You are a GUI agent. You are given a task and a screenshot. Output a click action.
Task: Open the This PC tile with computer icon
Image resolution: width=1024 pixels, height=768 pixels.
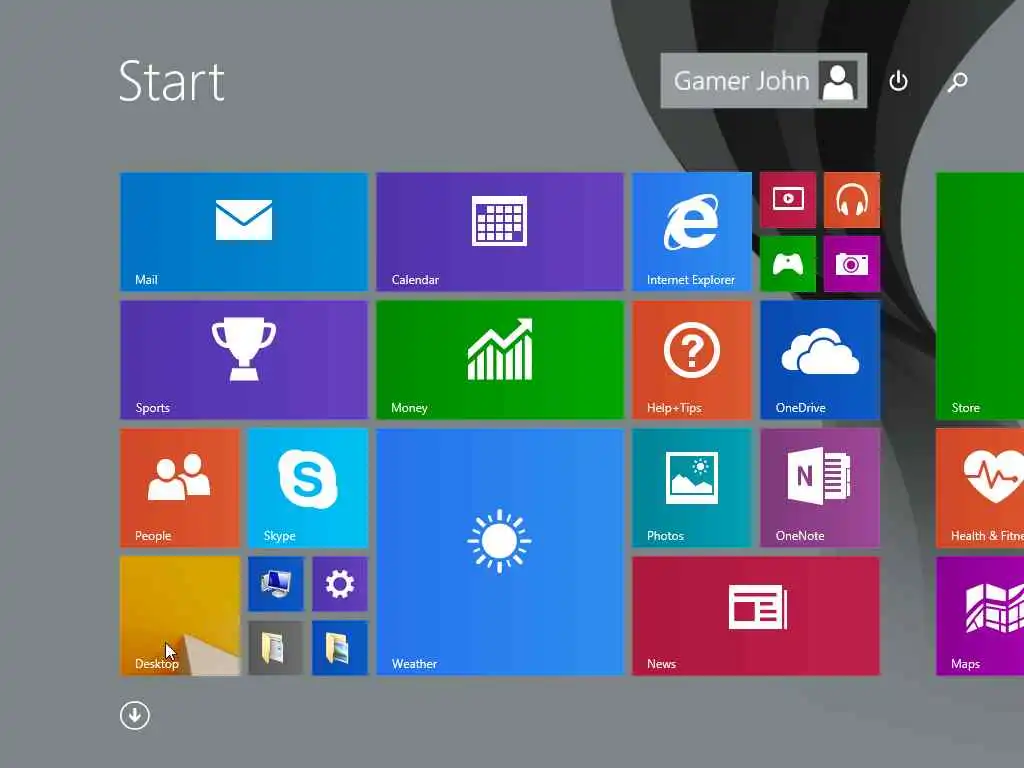[276, 584]
